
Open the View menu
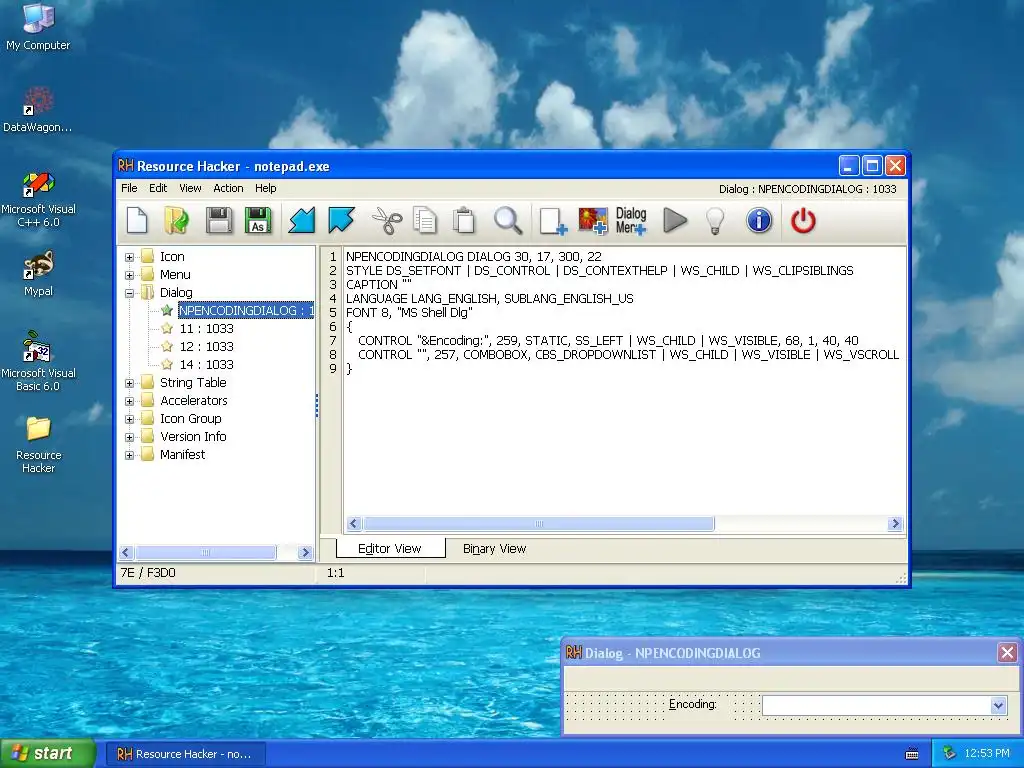coord(190,188)
